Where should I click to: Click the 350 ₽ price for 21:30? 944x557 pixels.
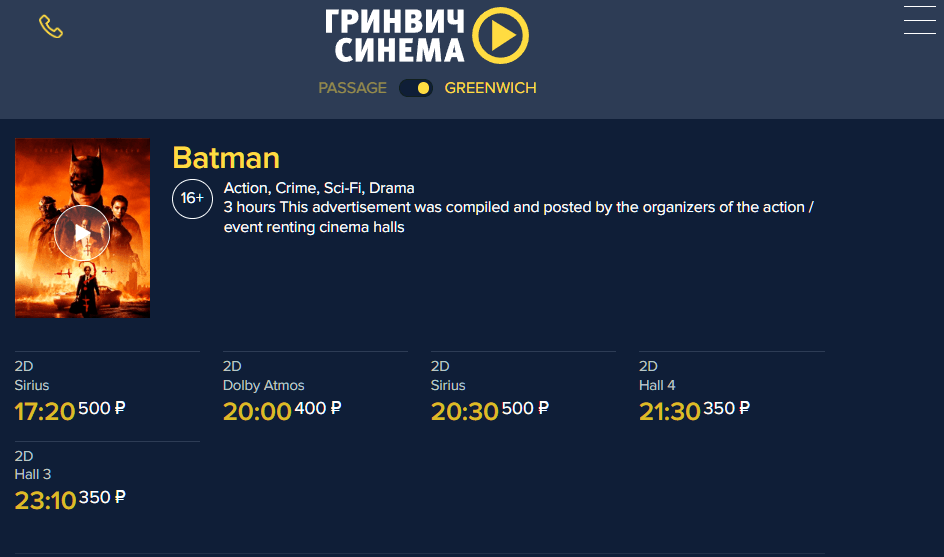point(727,408)
